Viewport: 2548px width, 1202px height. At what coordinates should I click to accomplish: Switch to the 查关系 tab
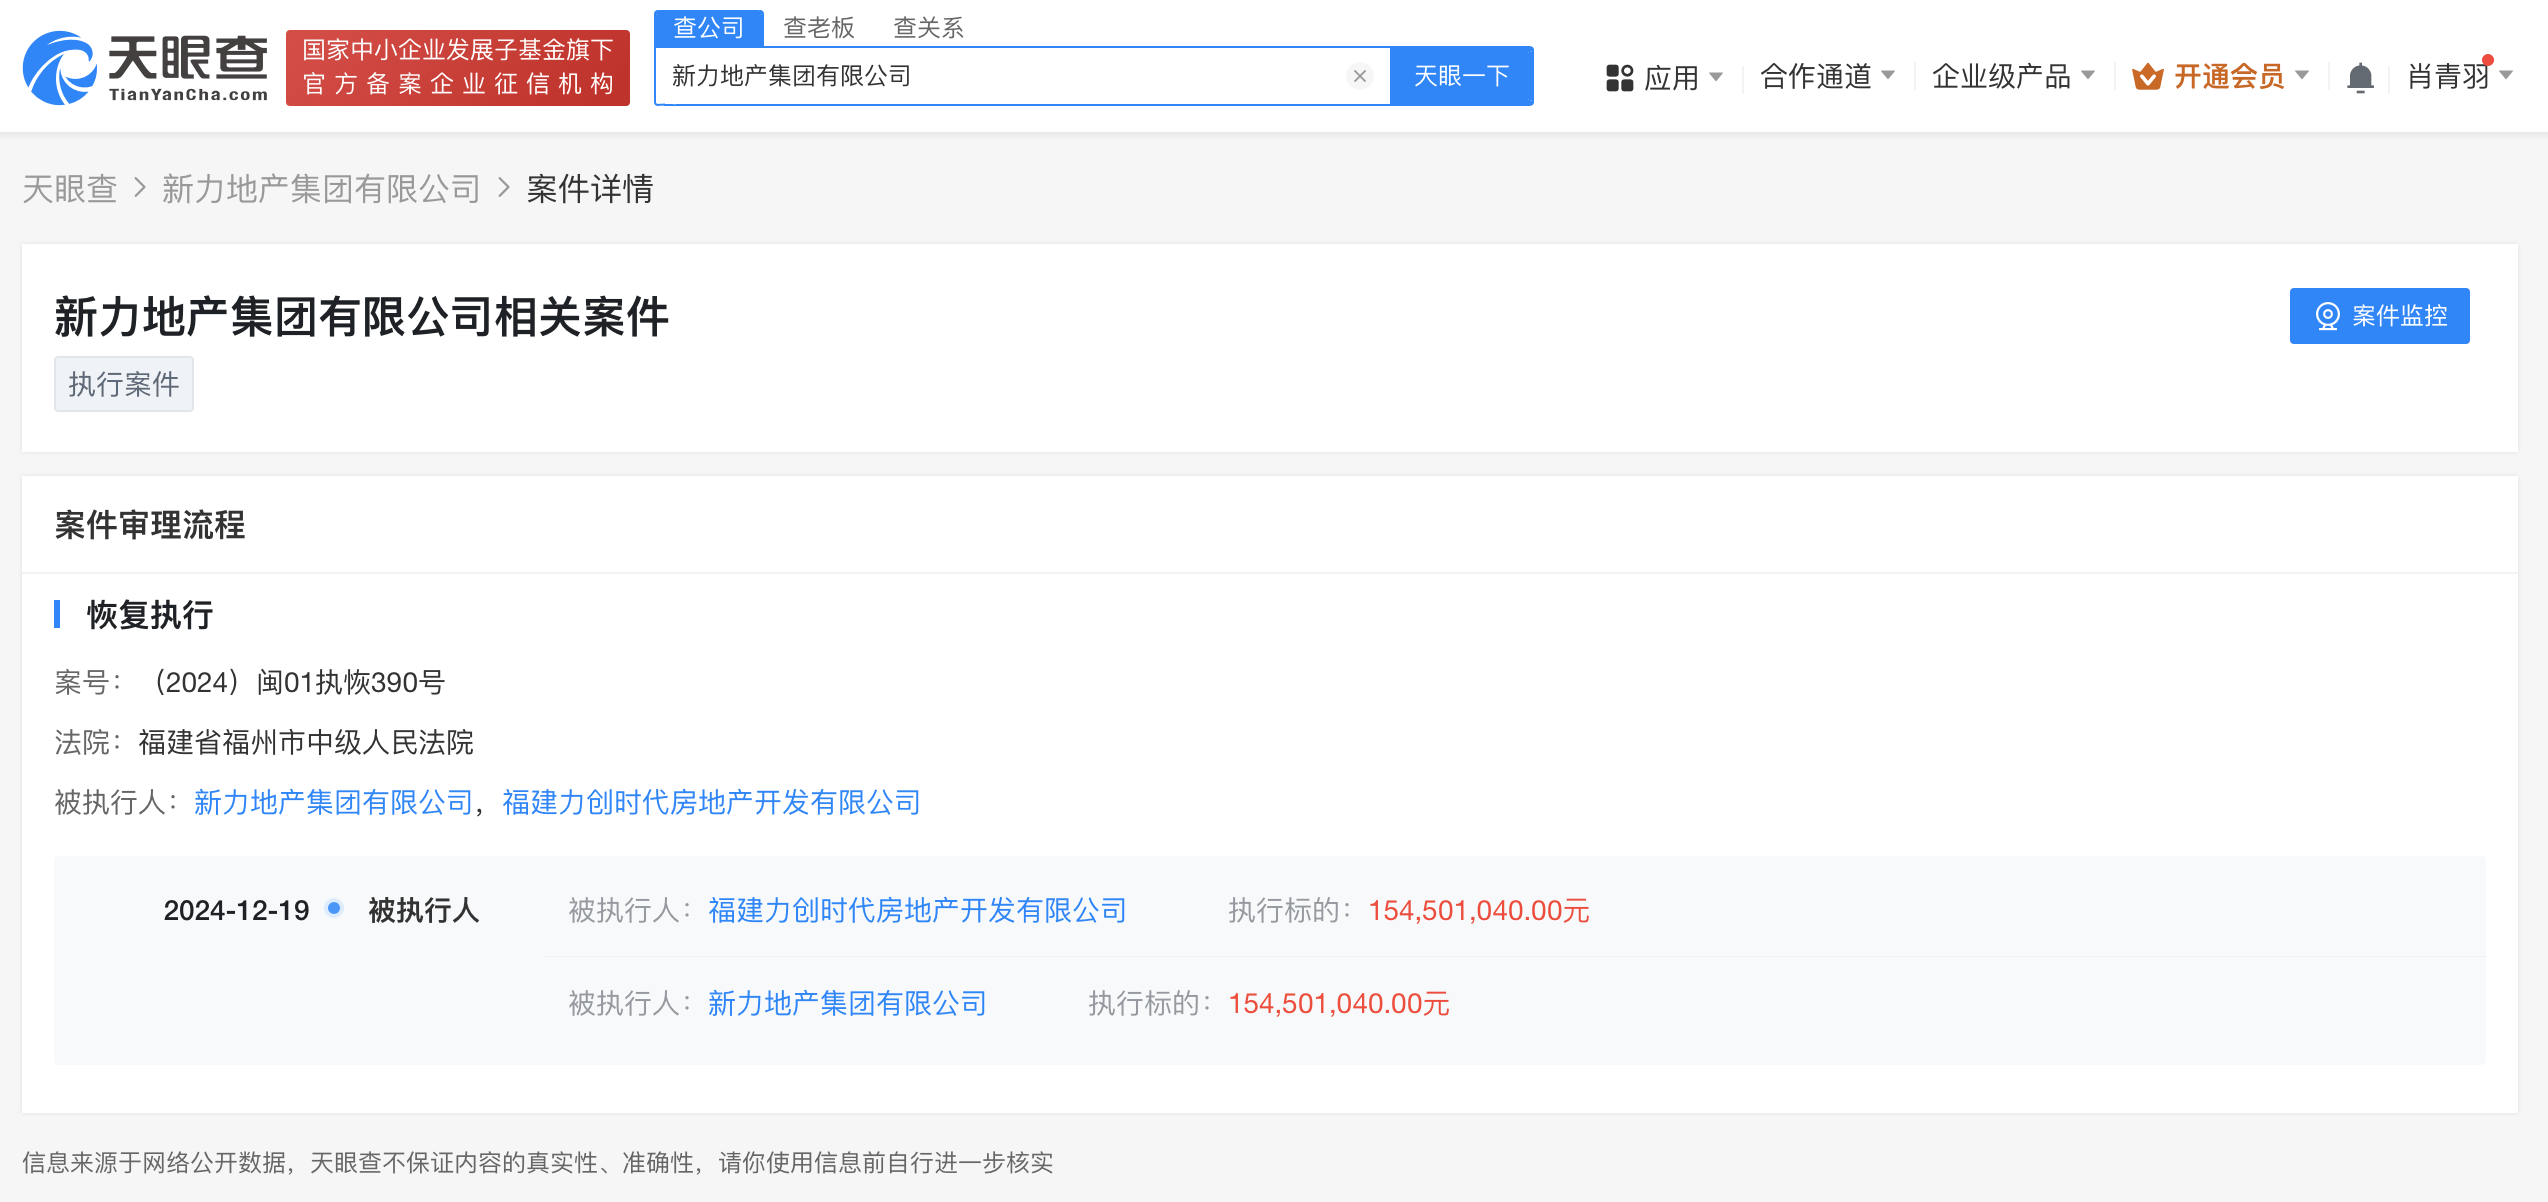pyautogui.click(x=928, y=27)
